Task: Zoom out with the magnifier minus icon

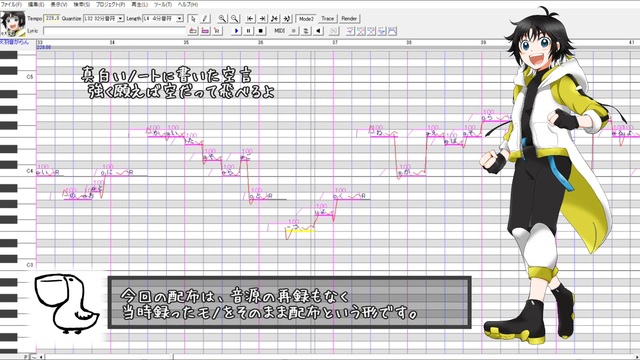Action: click(234, 18)
